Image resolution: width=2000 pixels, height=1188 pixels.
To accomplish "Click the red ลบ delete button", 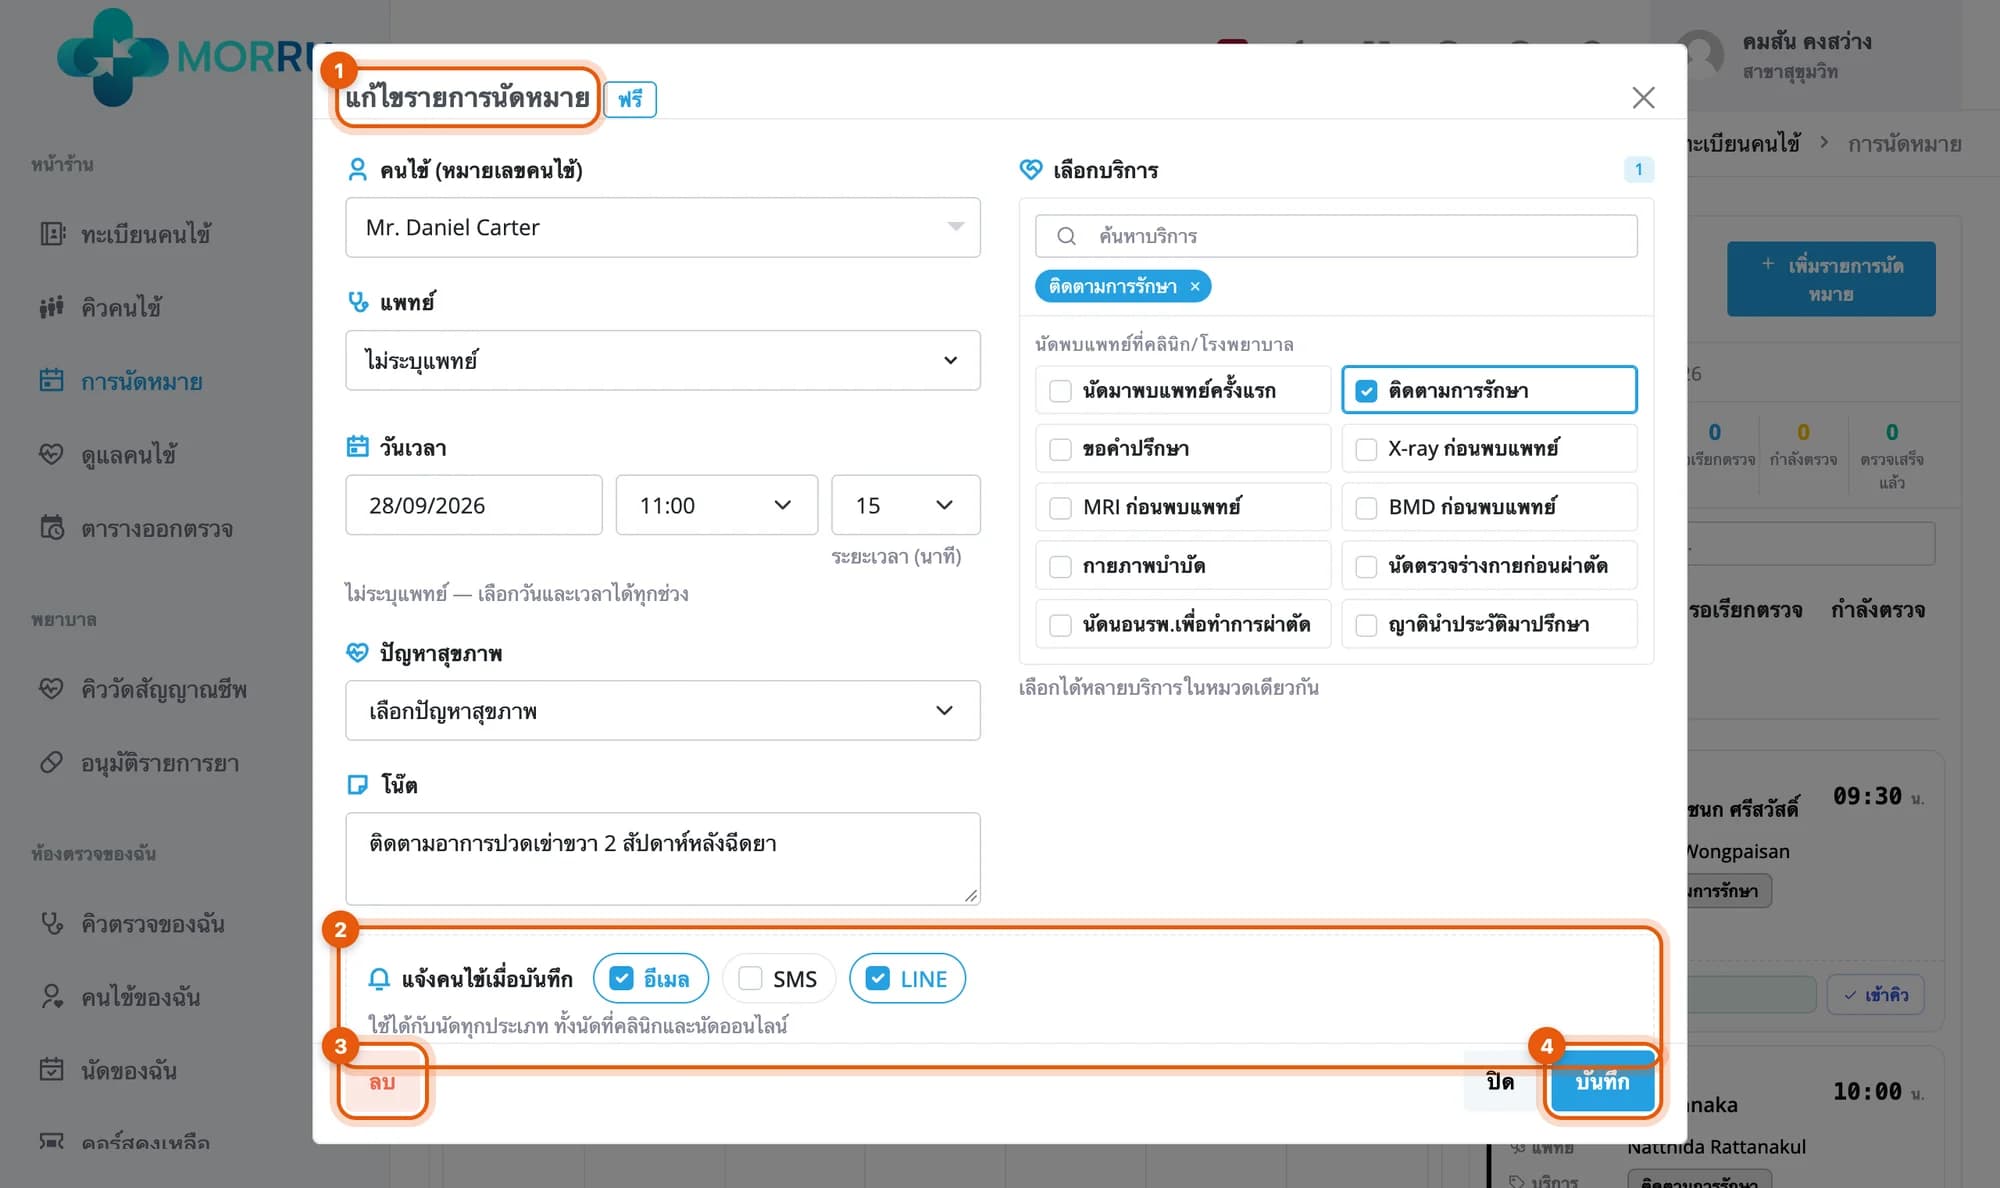I will [382, 1082].
